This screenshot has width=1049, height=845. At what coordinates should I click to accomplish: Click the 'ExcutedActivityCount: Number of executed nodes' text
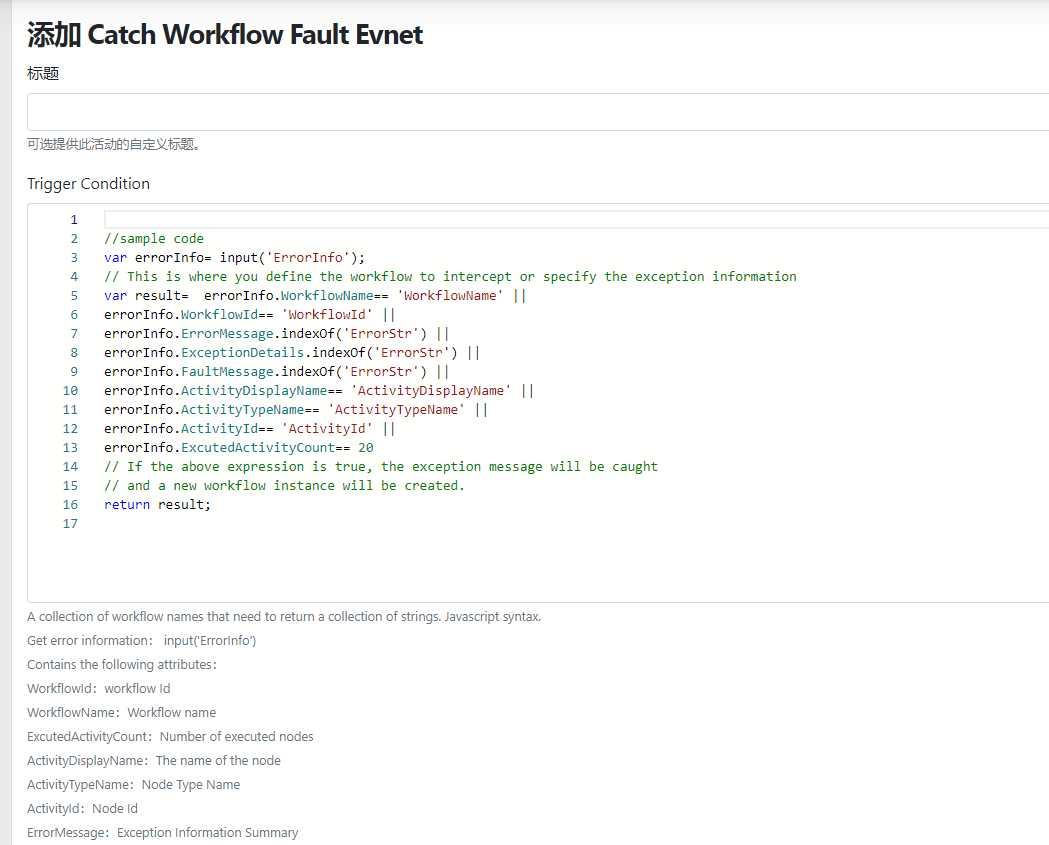(171, 737)
